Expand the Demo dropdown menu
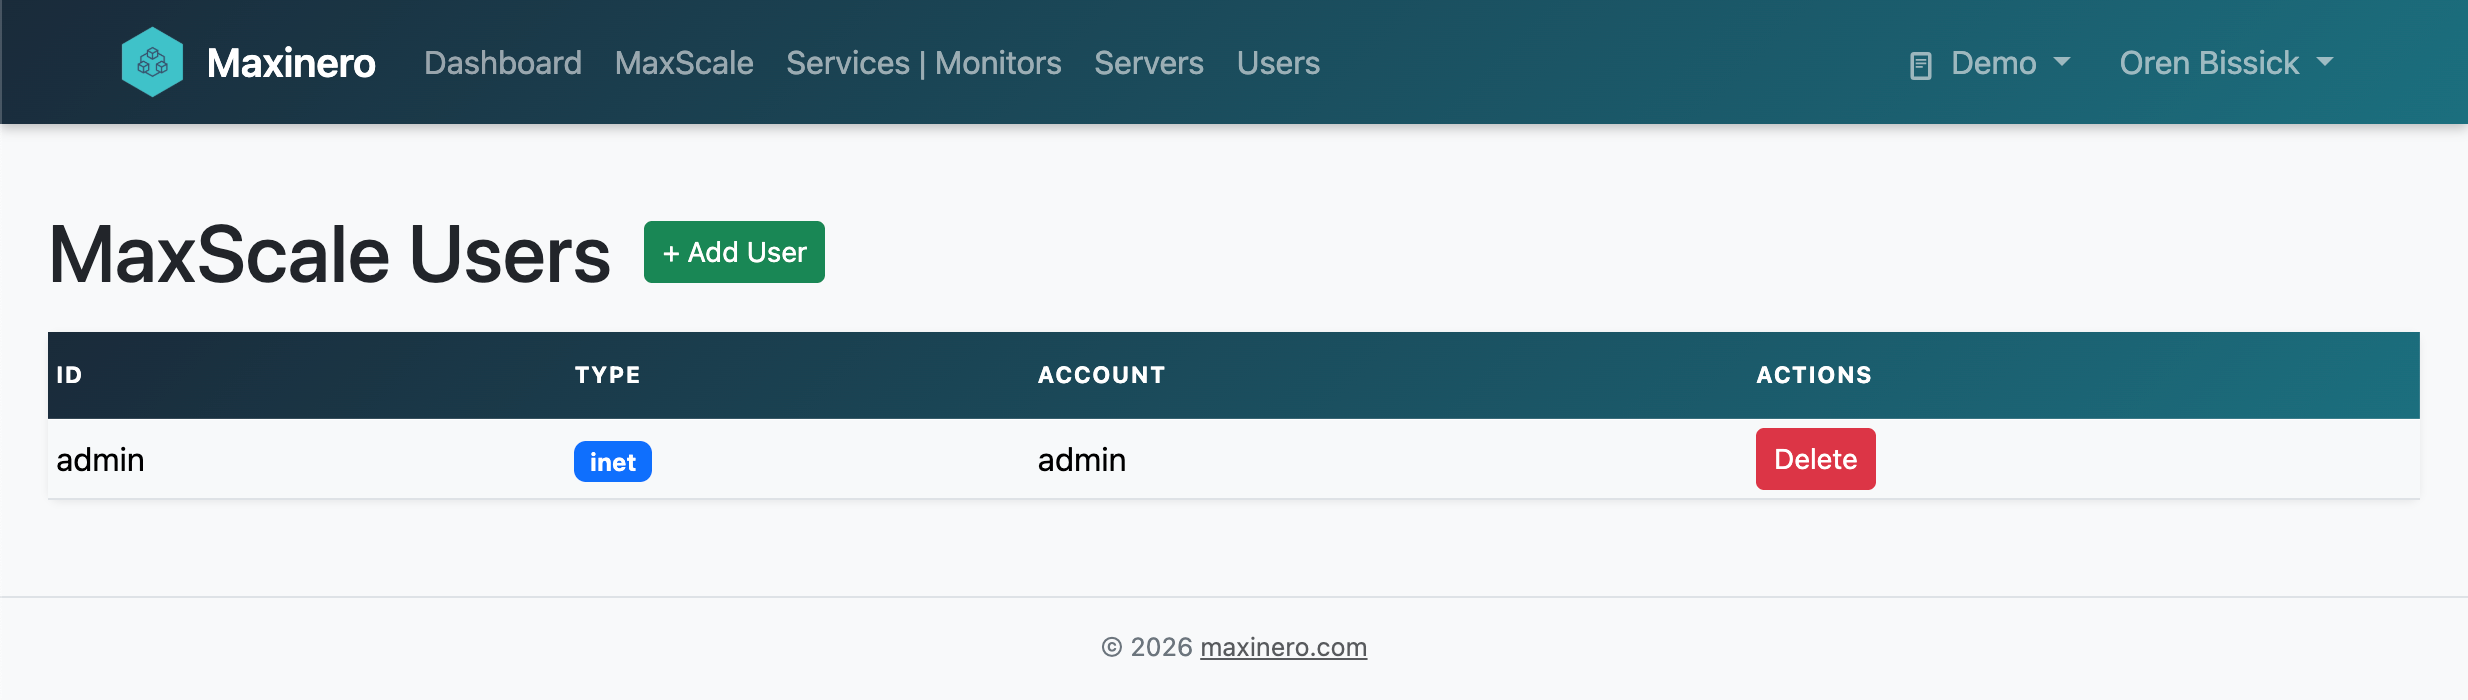The image size is (2468, 700). coord(1993,63)
